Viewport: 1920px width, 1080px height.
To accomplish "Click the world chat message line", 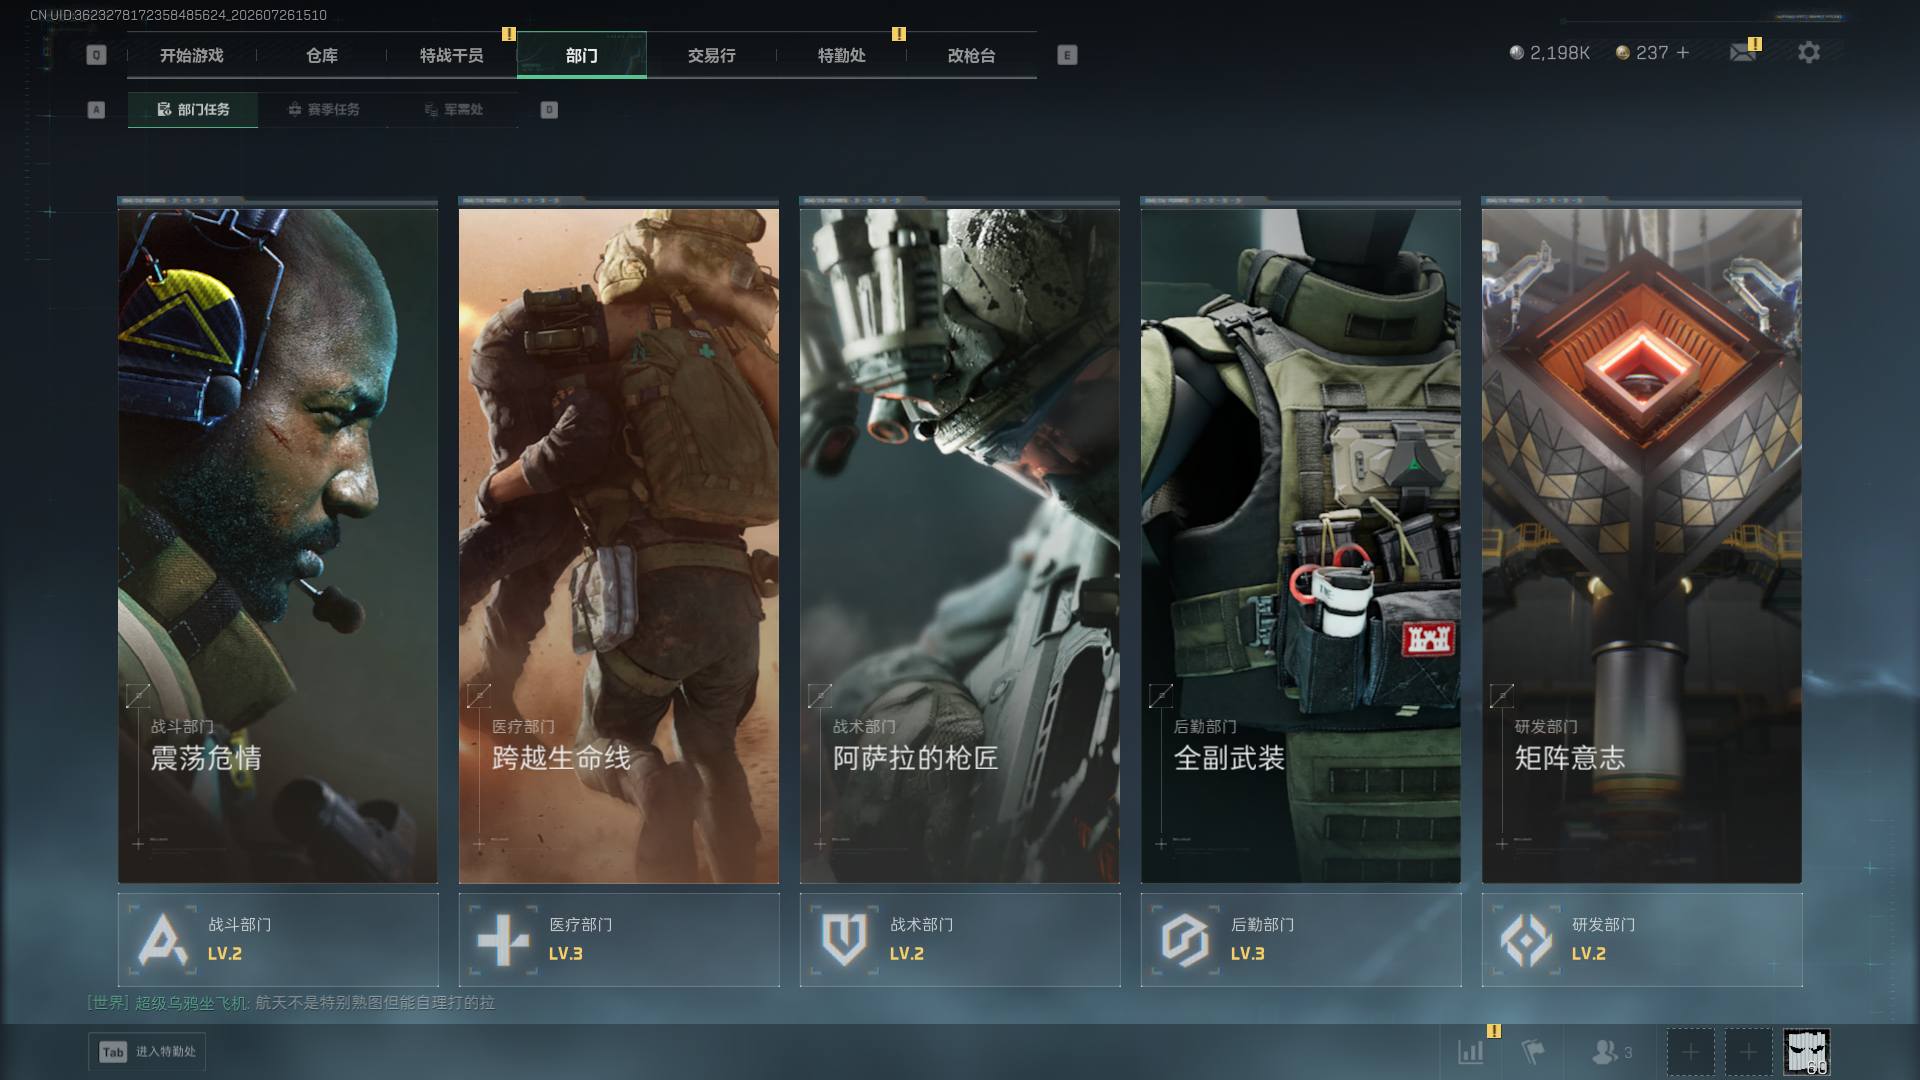I will point(291,1003).
